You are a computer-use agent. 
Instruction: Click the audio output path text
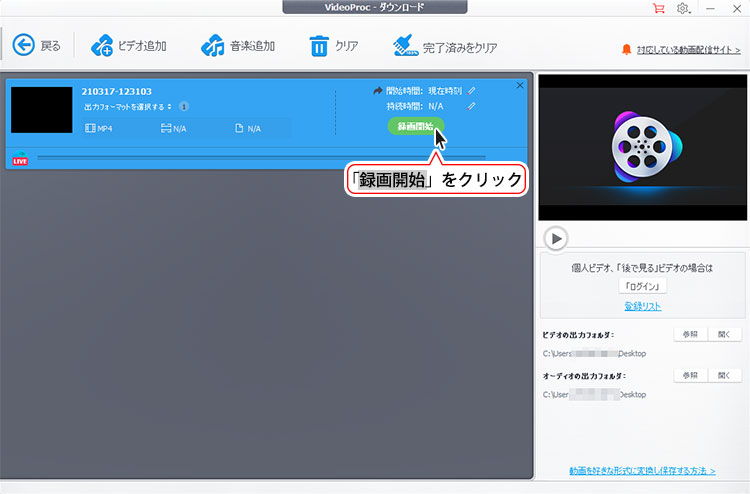tap(594, 395)
